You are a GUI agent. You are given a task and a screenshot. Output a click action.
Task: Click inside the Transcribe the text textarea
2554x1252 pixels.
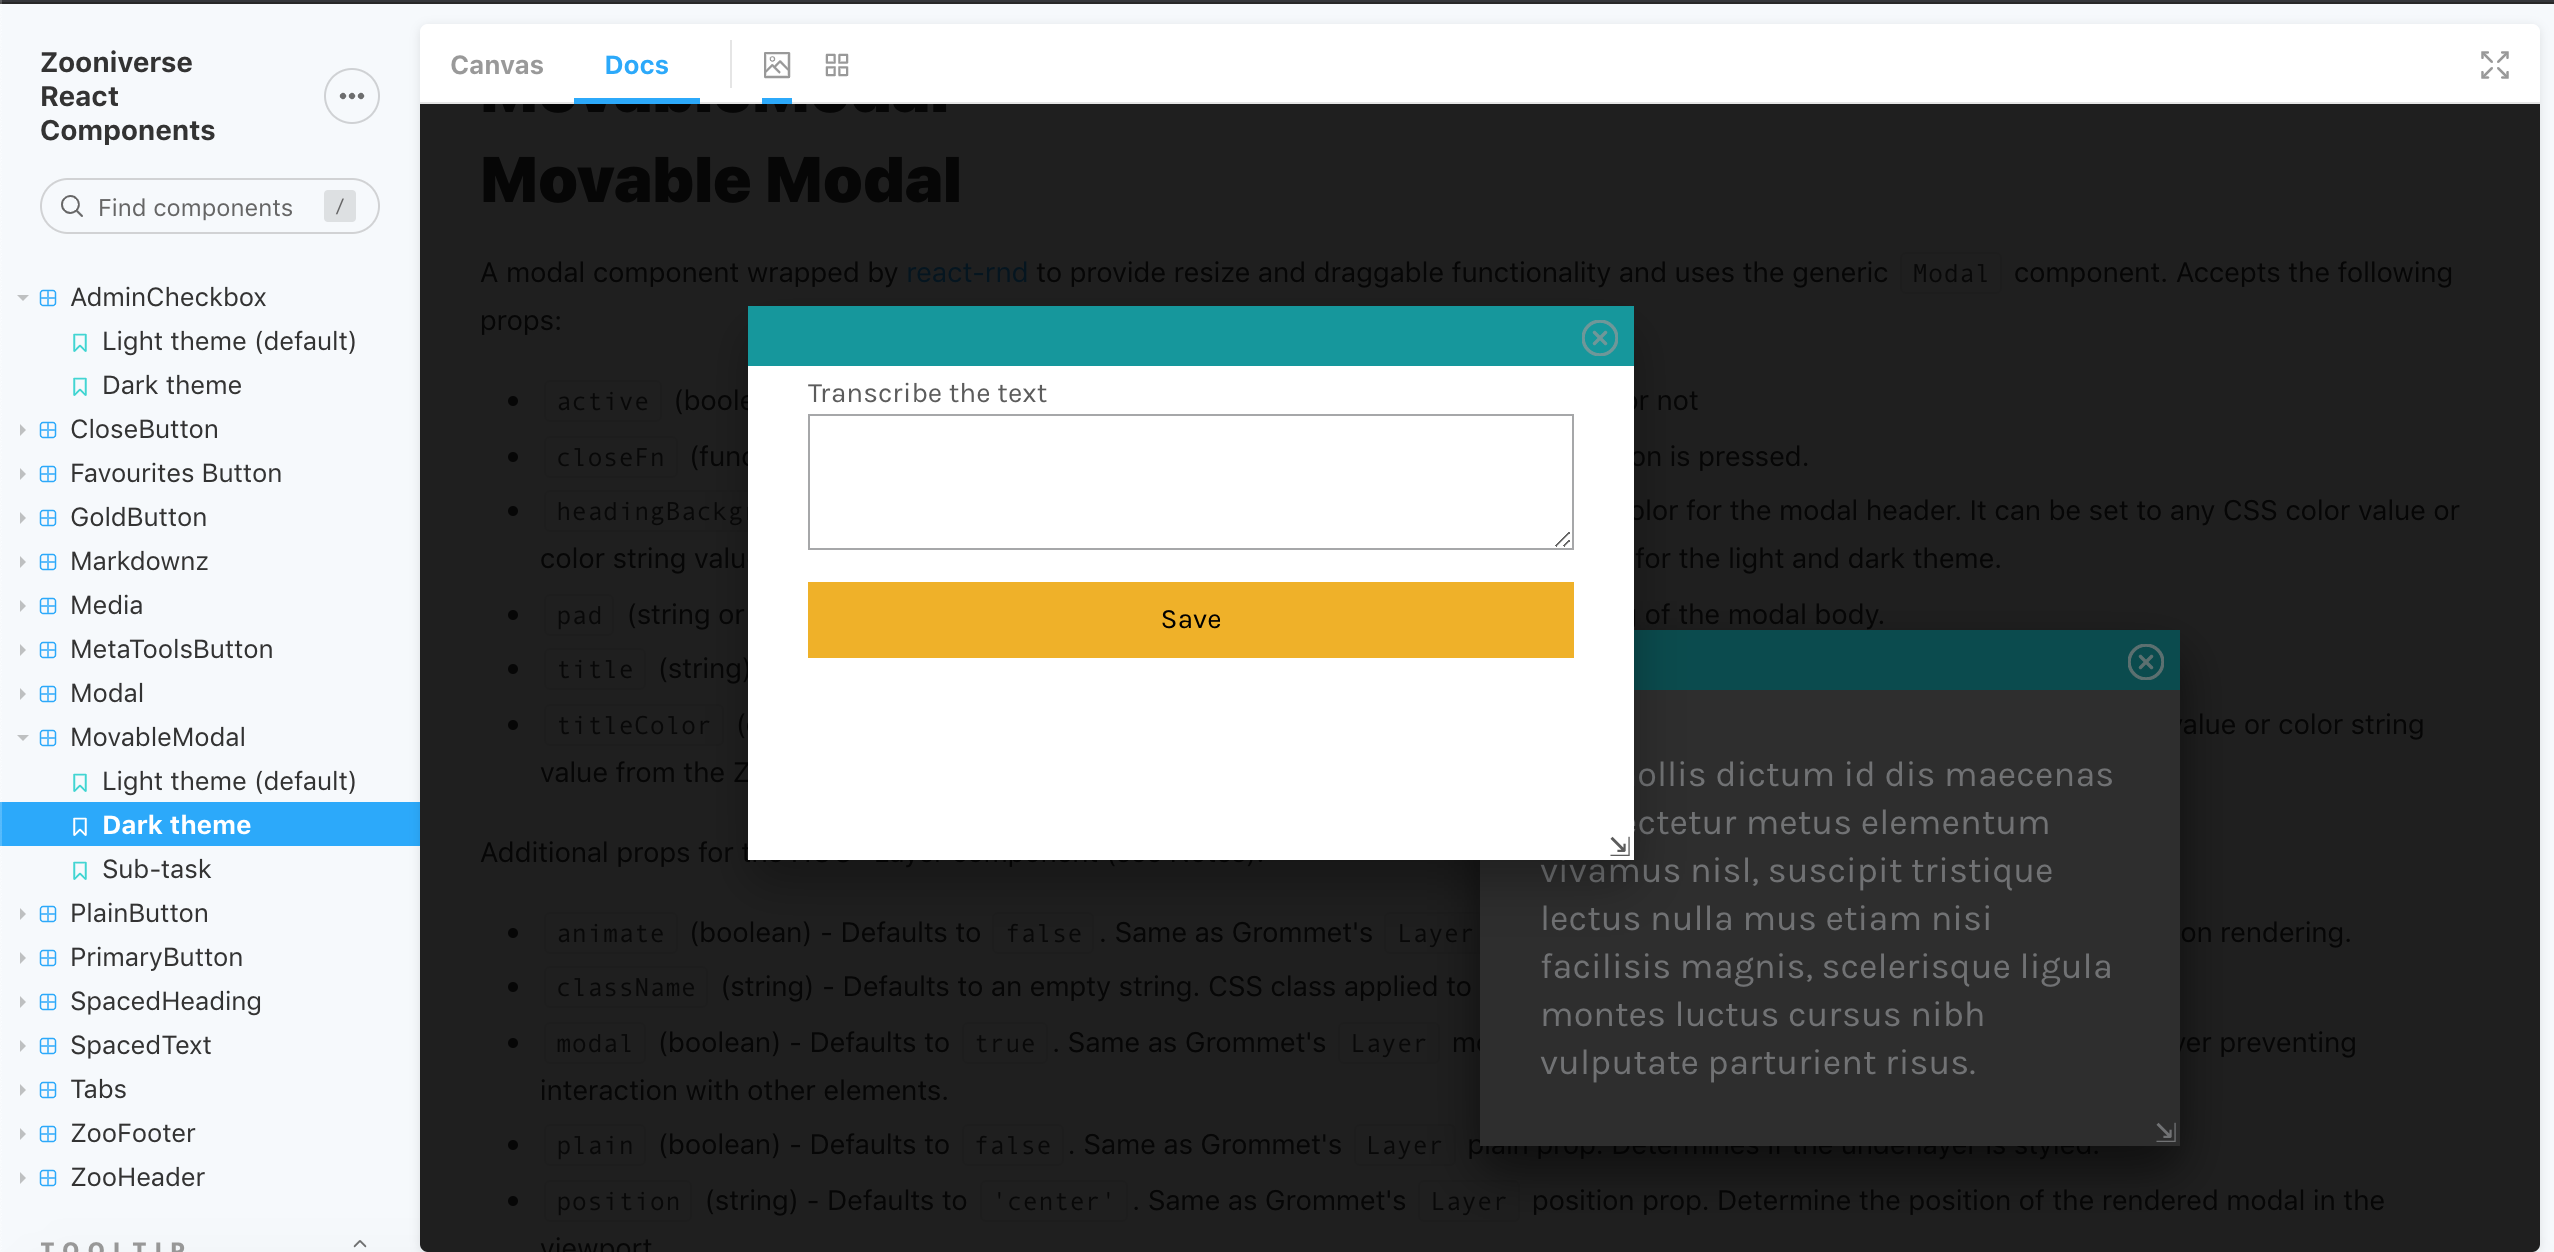tap(1189, 481)
